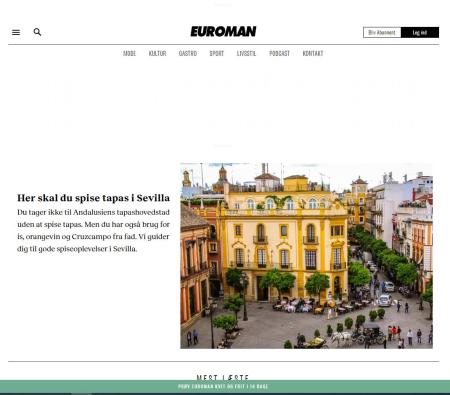Screen dimensions: 450x395
Task: Open the Kultur menu item
Action: (157, 53)
